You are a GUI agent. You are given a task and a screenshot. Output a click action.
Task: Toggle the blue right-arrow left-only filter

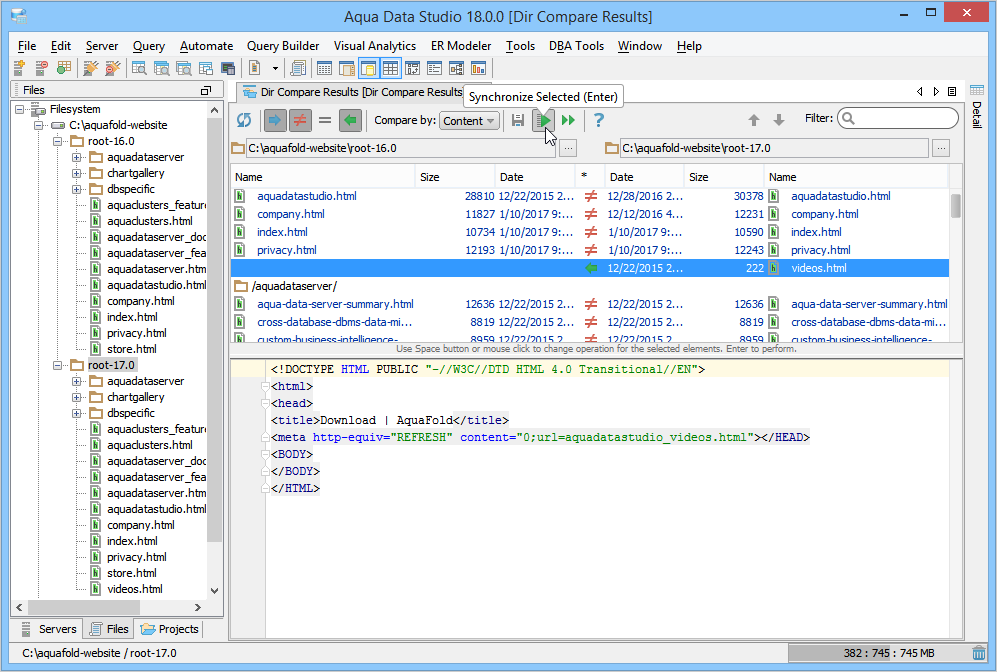275,120
